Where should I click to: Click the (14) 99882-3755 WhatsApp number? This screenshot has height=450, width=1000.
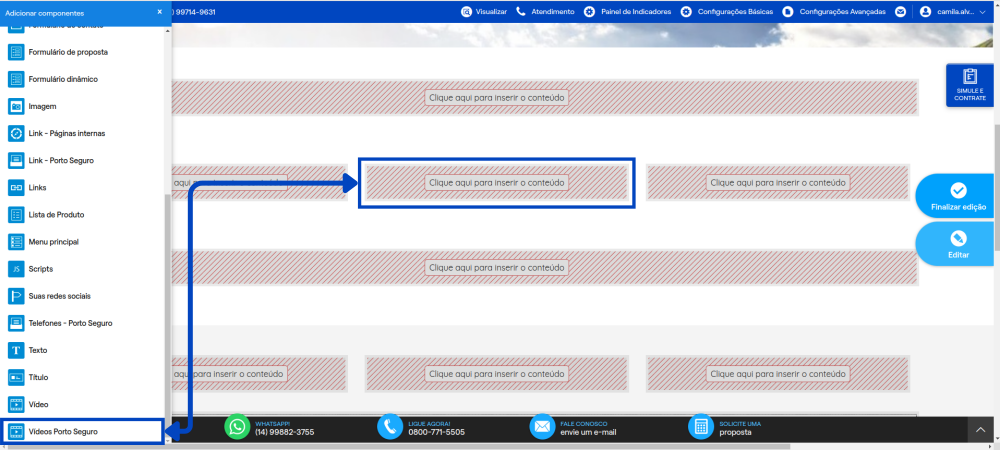point(284,432)
